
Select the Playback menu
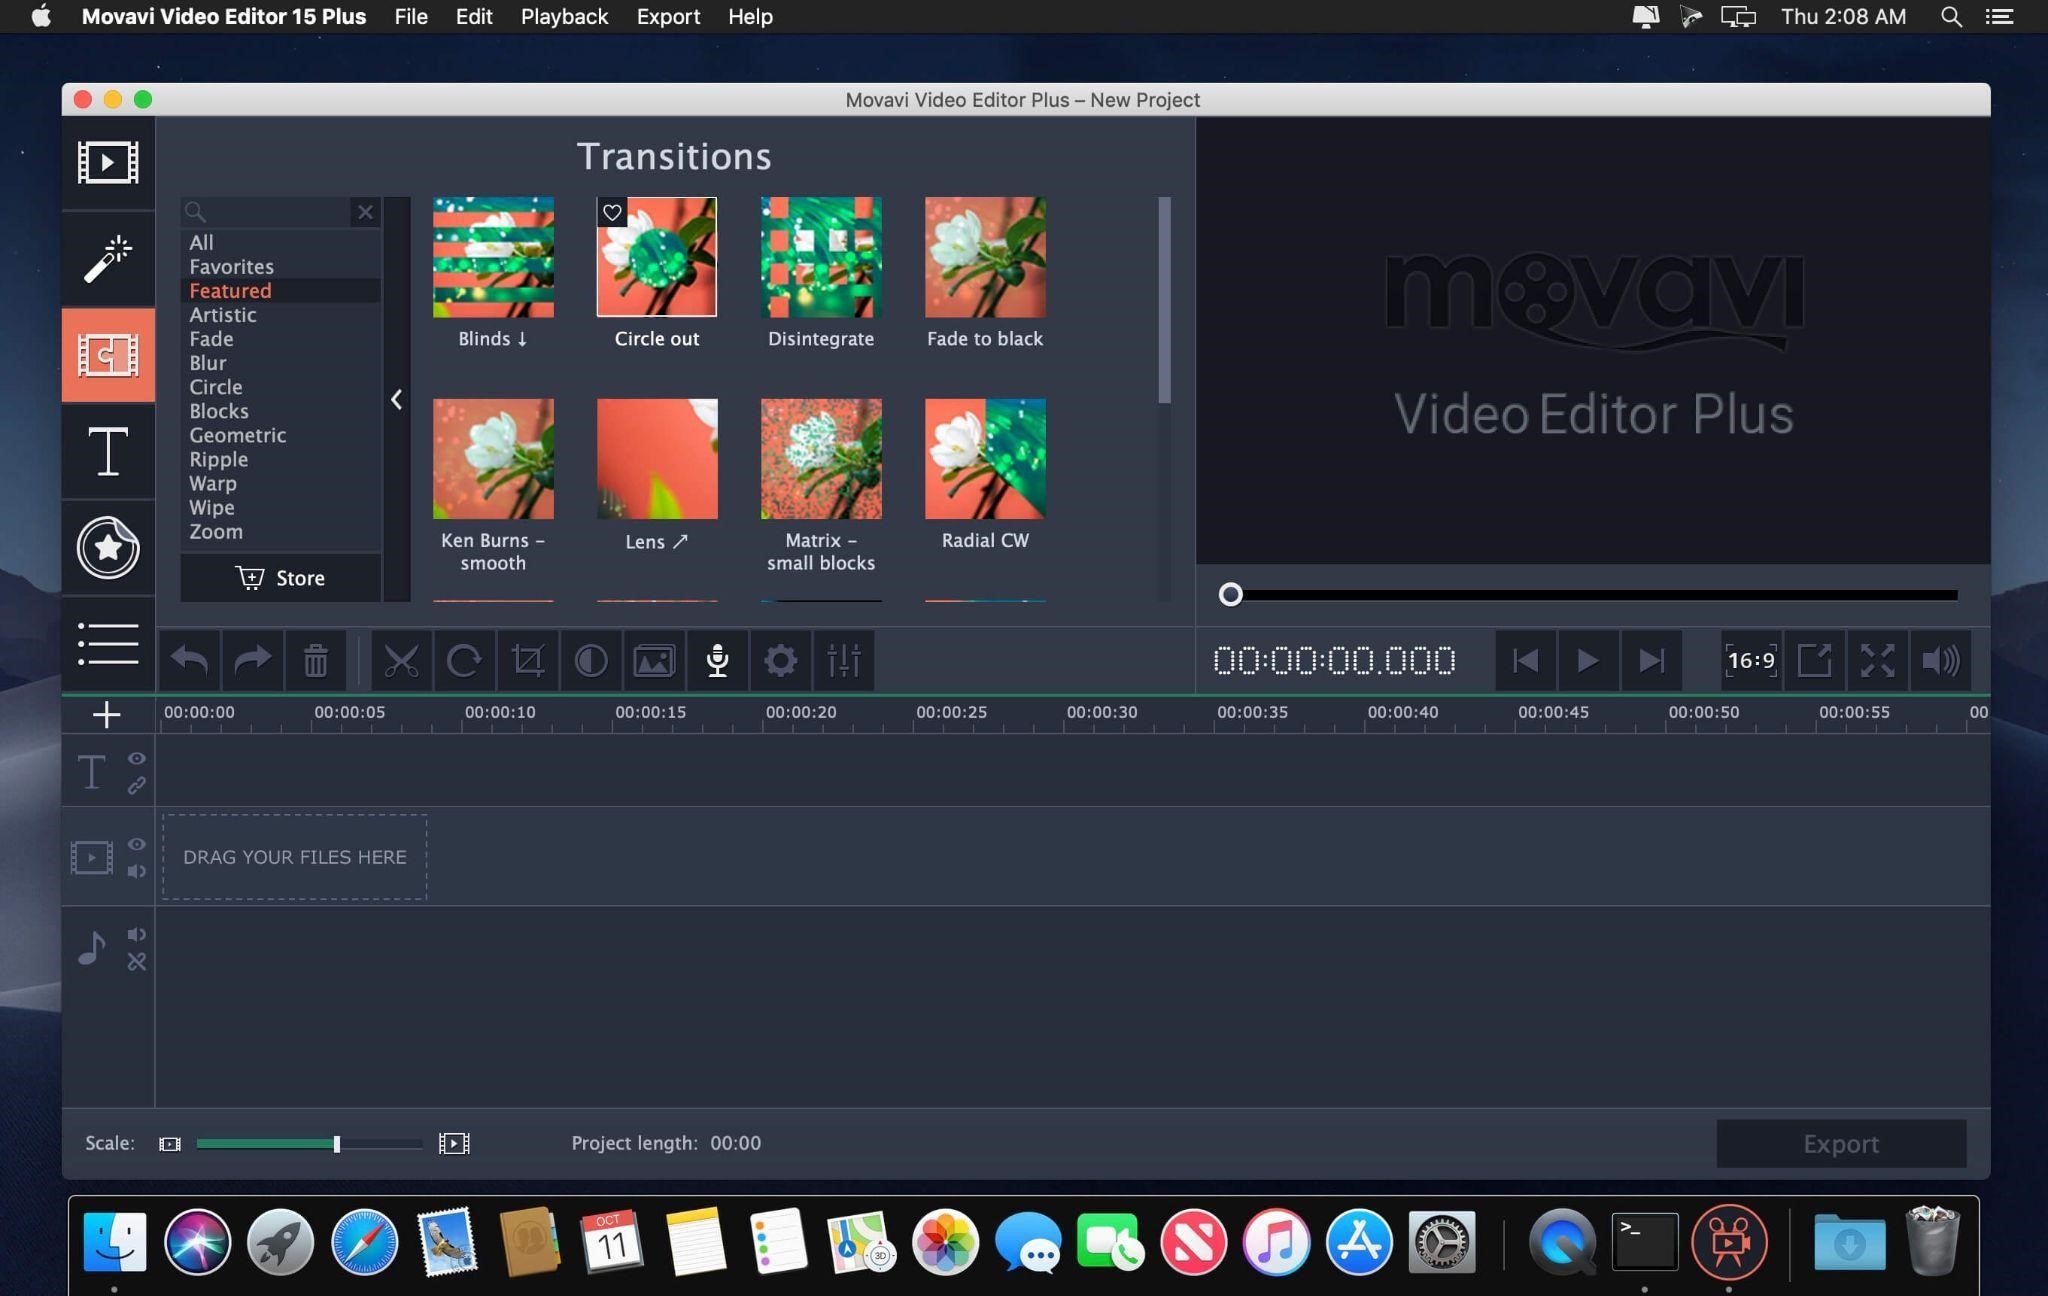(x=564, y=16)
